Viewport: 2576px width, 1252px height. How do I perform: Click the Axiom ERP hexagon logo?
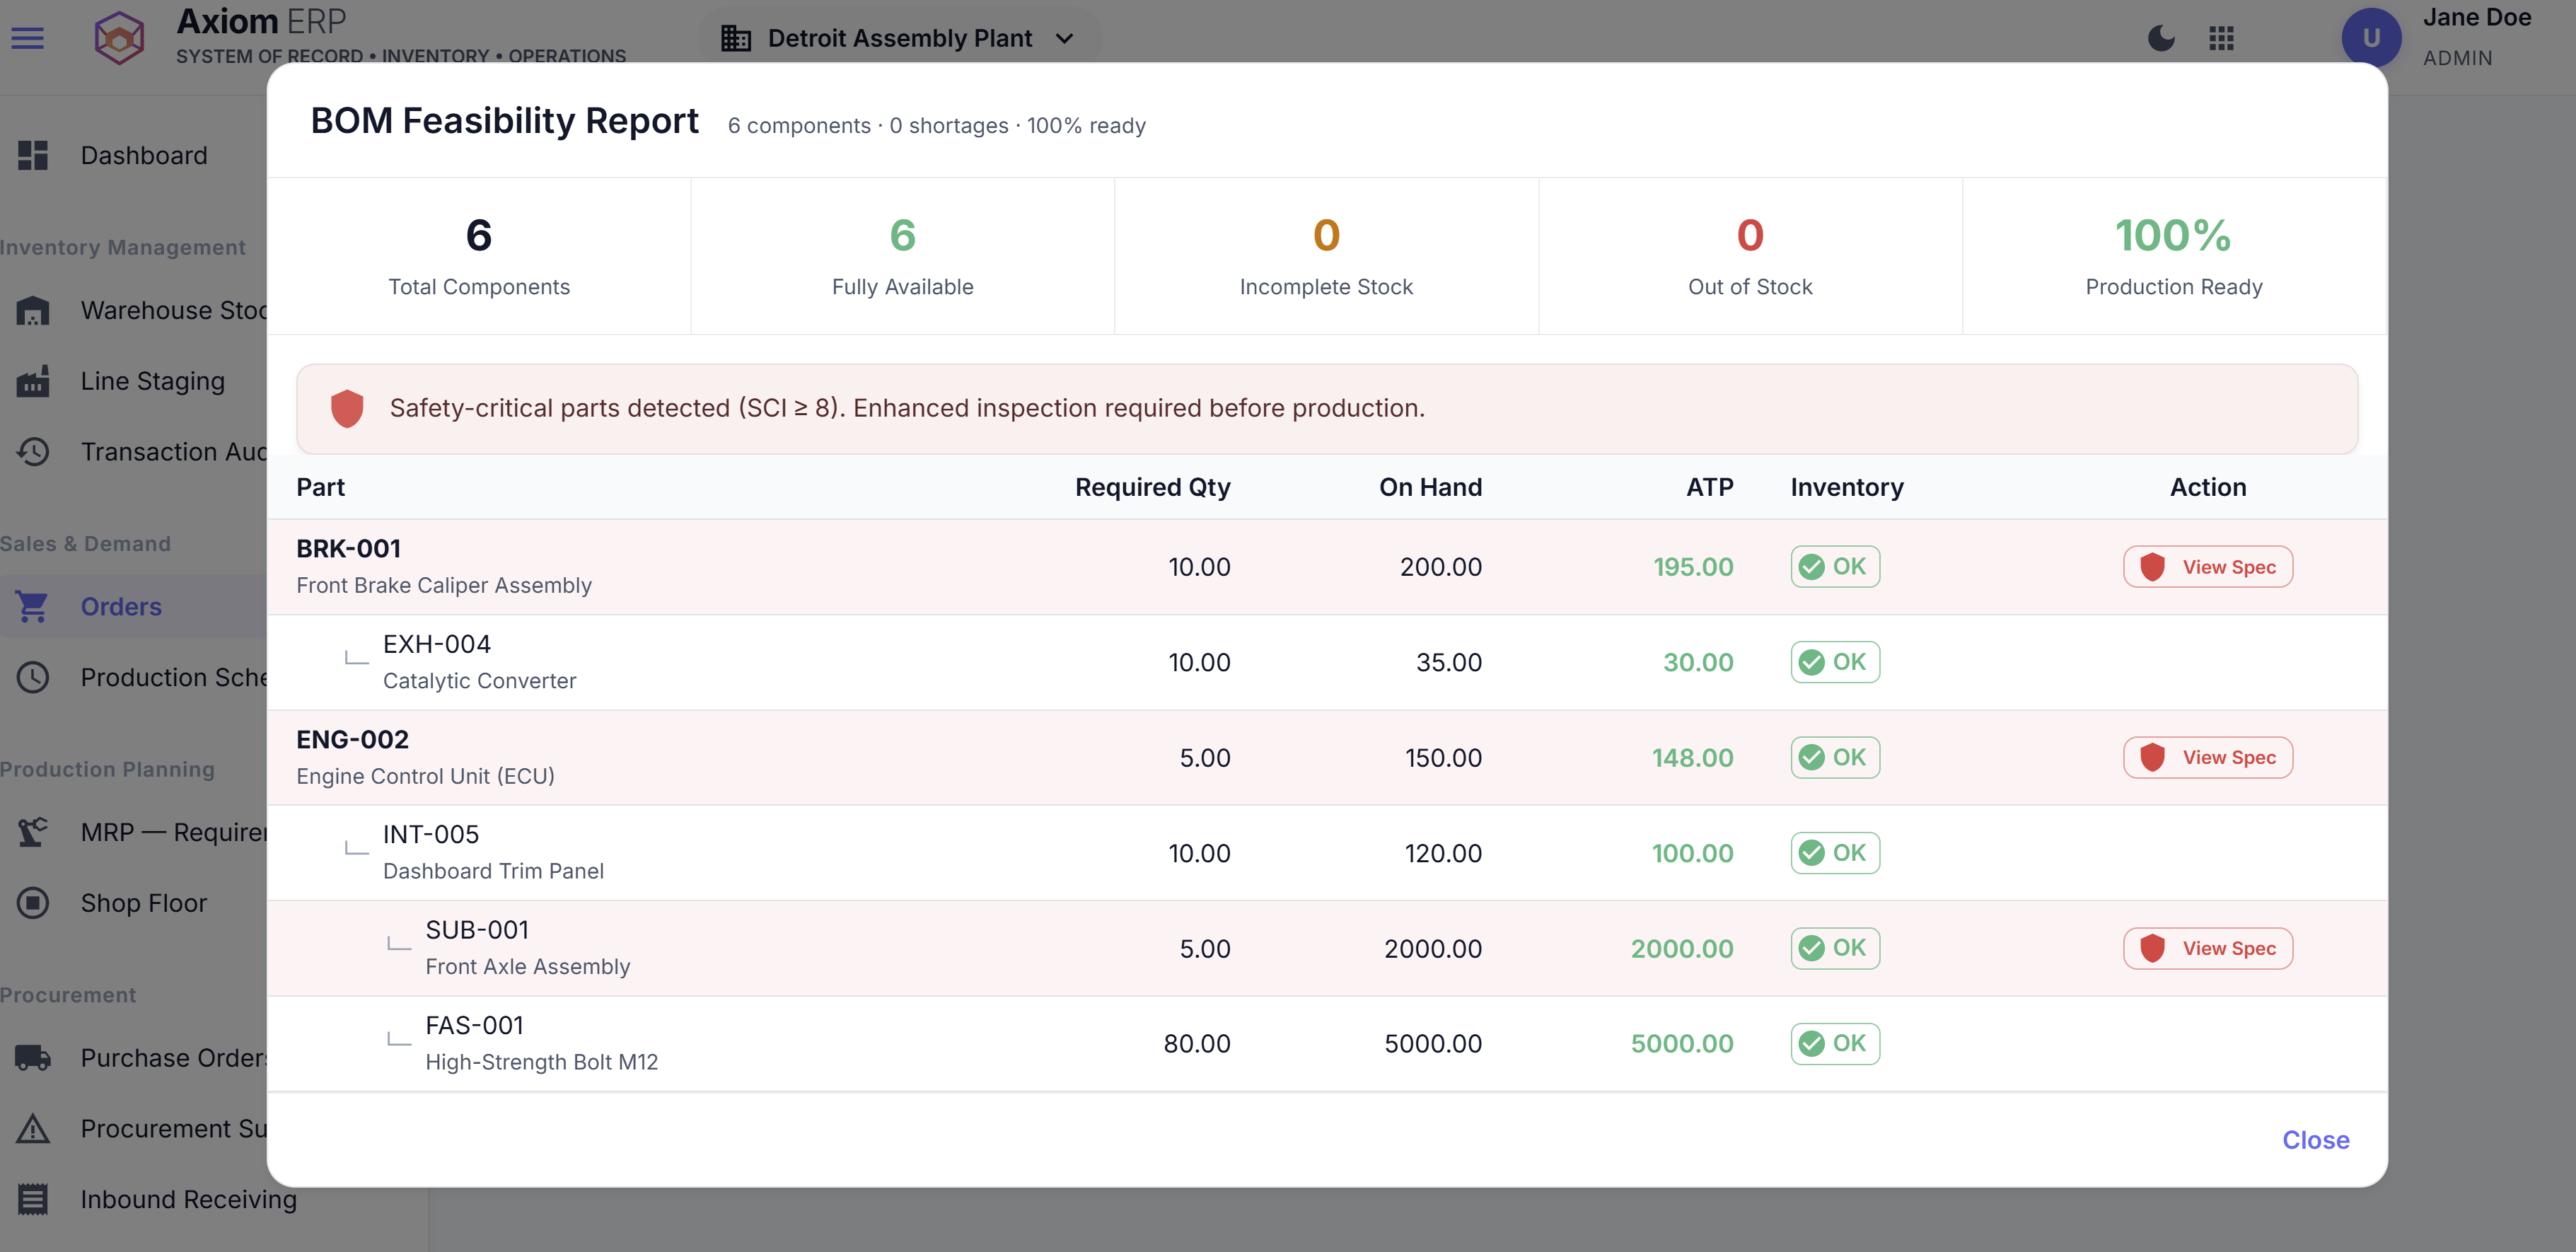tap(119, 38)
